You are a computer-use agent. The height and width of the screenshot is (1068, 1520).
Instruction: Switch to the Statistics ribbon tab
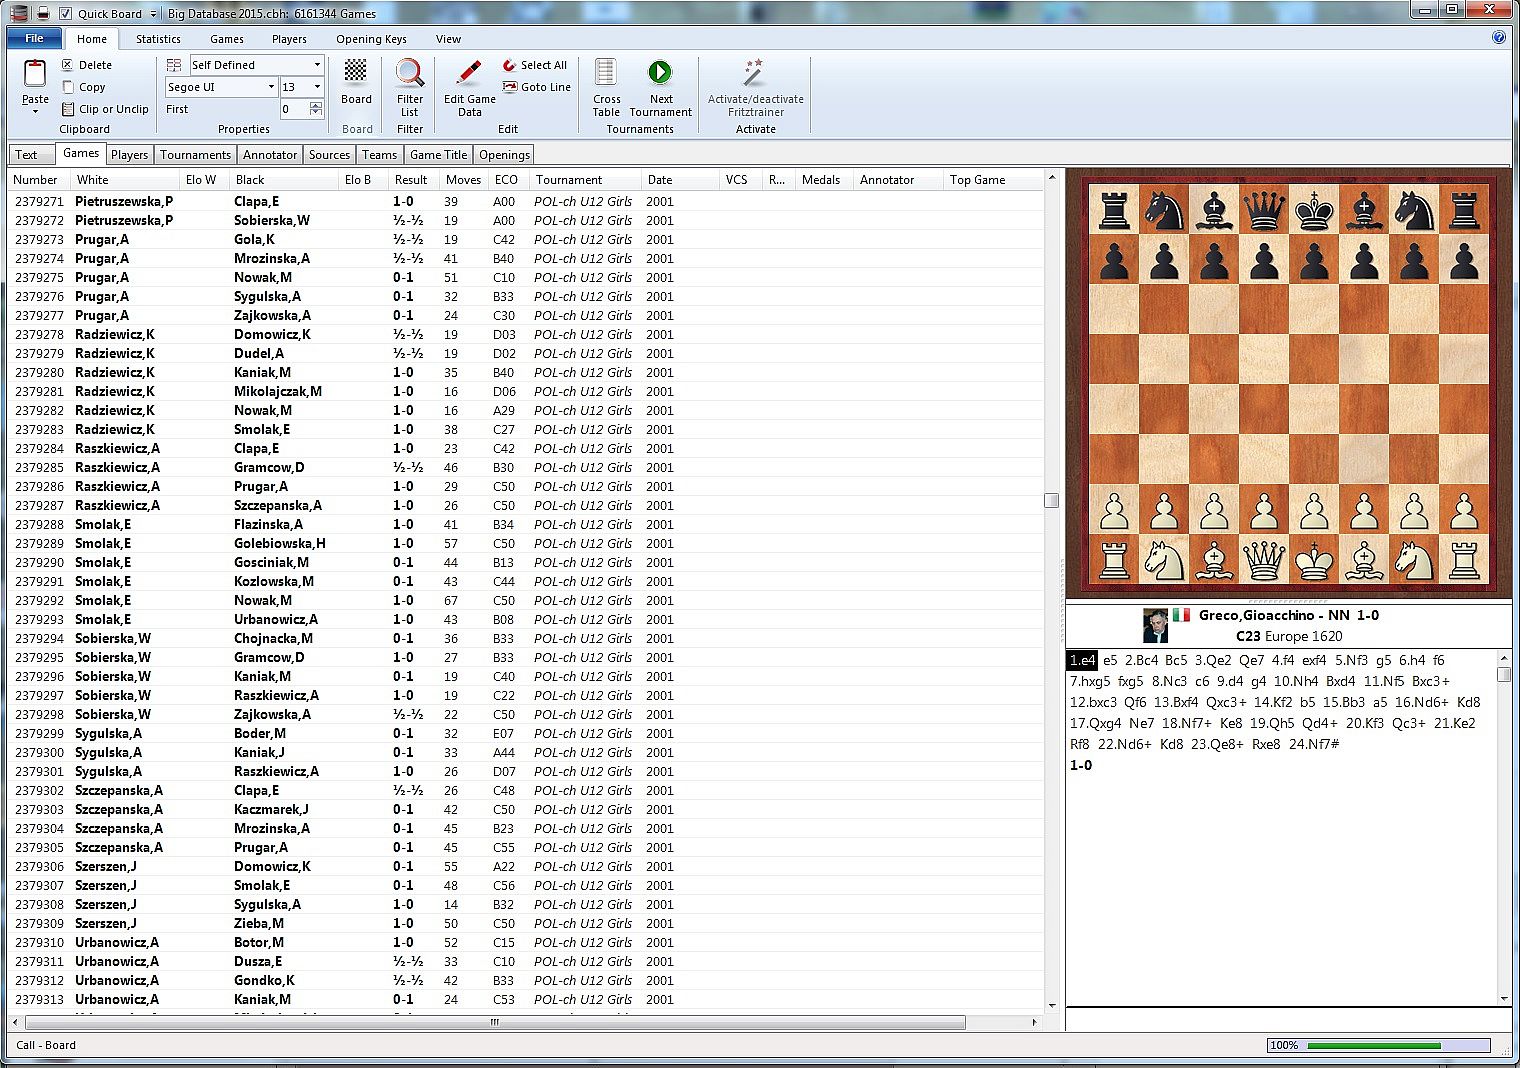click(158, 39)
